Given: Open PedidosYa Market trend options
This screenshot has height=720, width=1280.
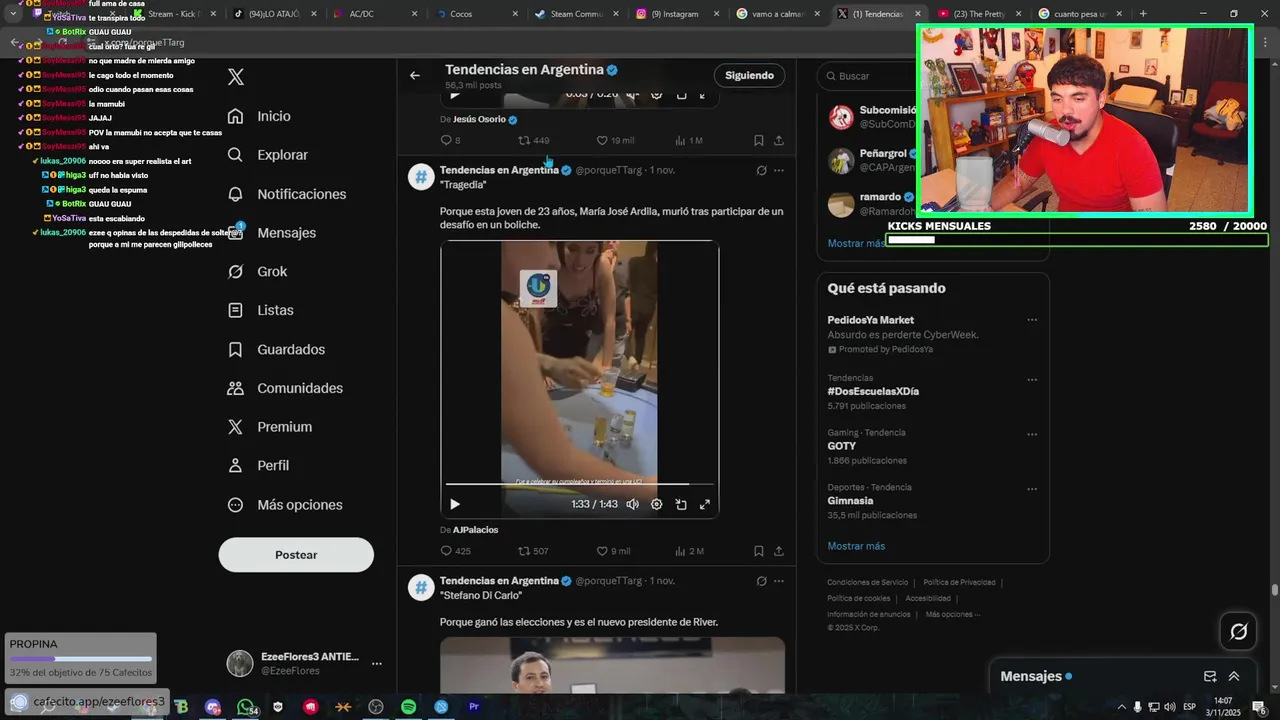Looking at the screenshot, I should pyautogui.click(x=1032, y=321).
